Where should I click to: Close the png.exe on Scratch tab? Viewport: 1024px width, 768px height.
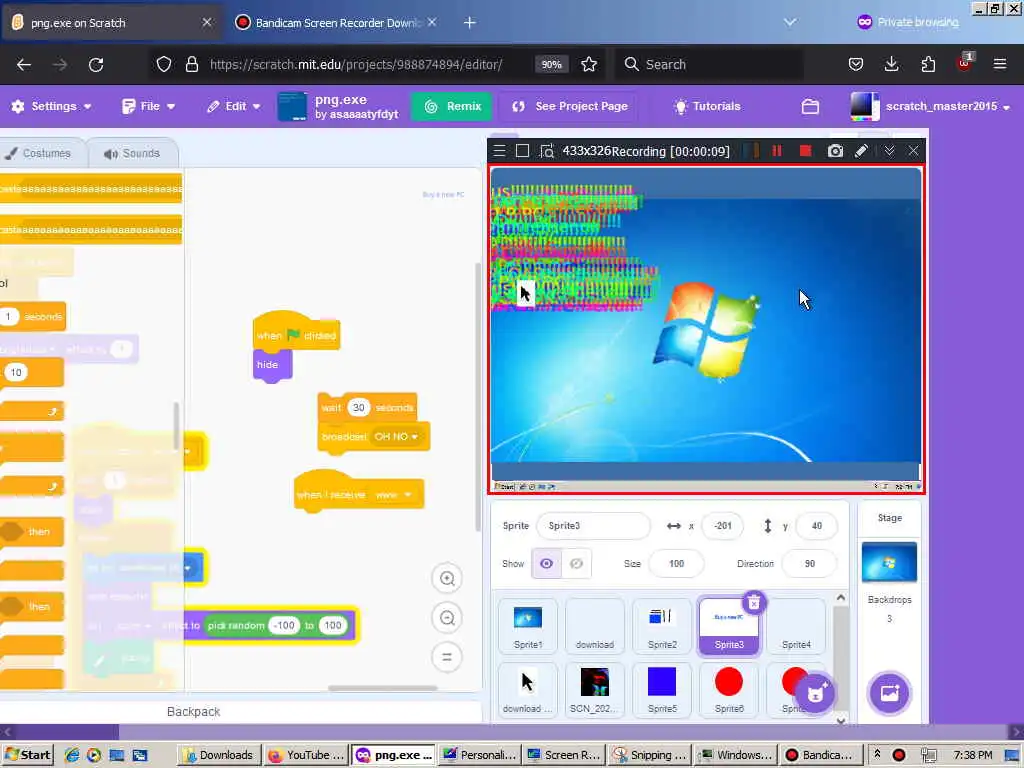[207, 22]
